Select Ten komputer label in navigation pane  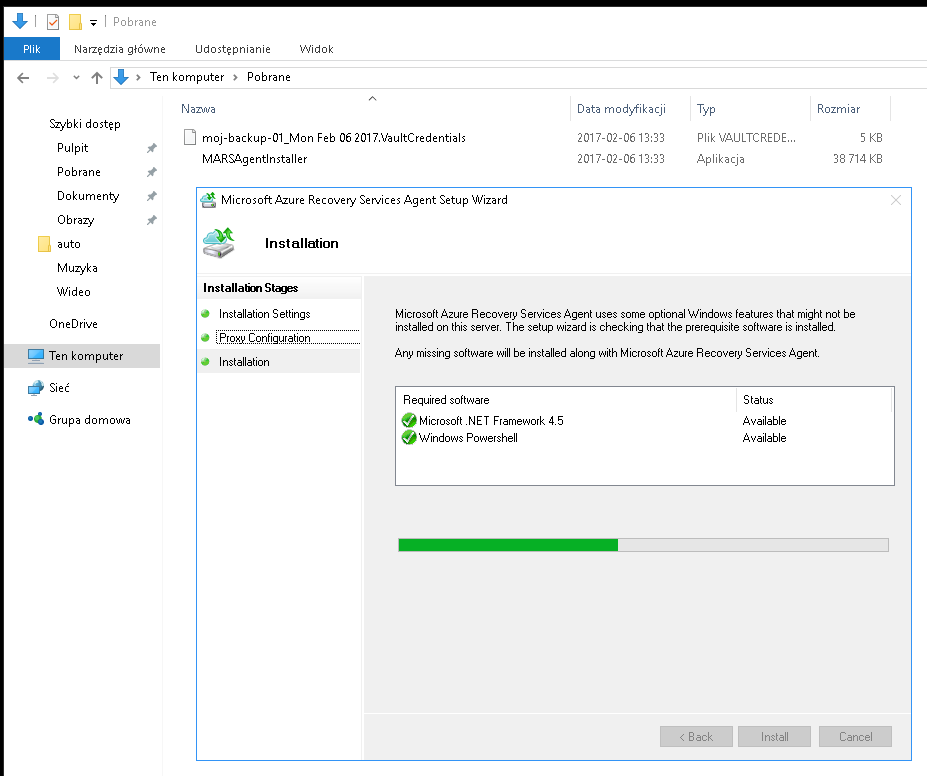tap(86, 356)
